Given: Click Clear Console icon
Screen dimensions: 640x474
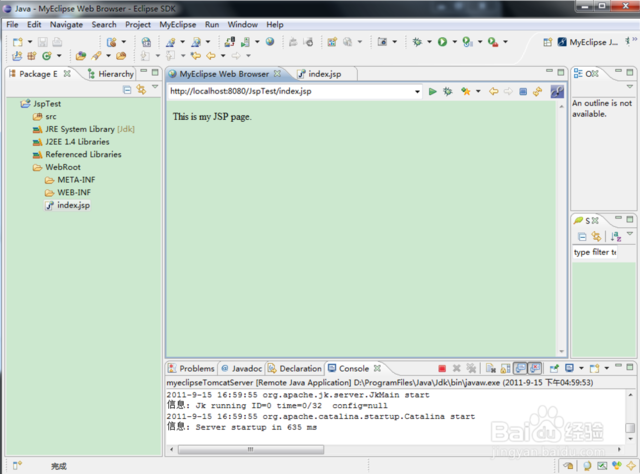Looking at the screenshot, I should pyautogui.click(x=490, y=369).
